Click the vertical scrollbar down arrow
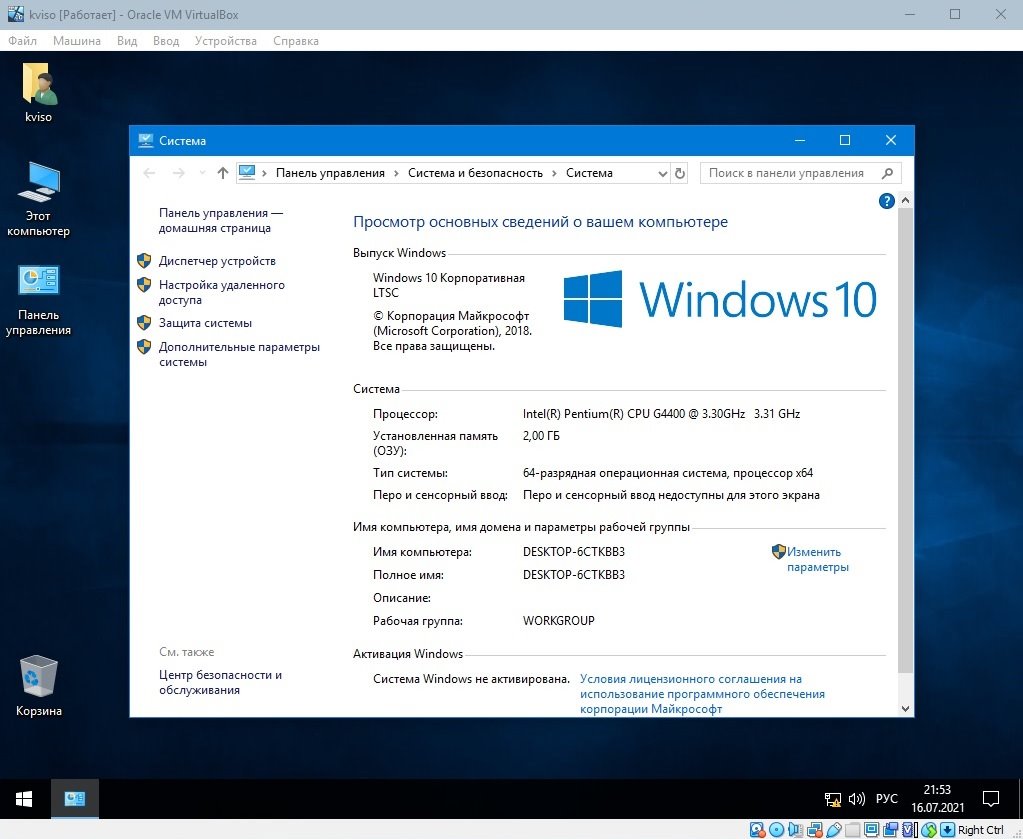This screenshot has width=1023, height=839. click(905, 709)
